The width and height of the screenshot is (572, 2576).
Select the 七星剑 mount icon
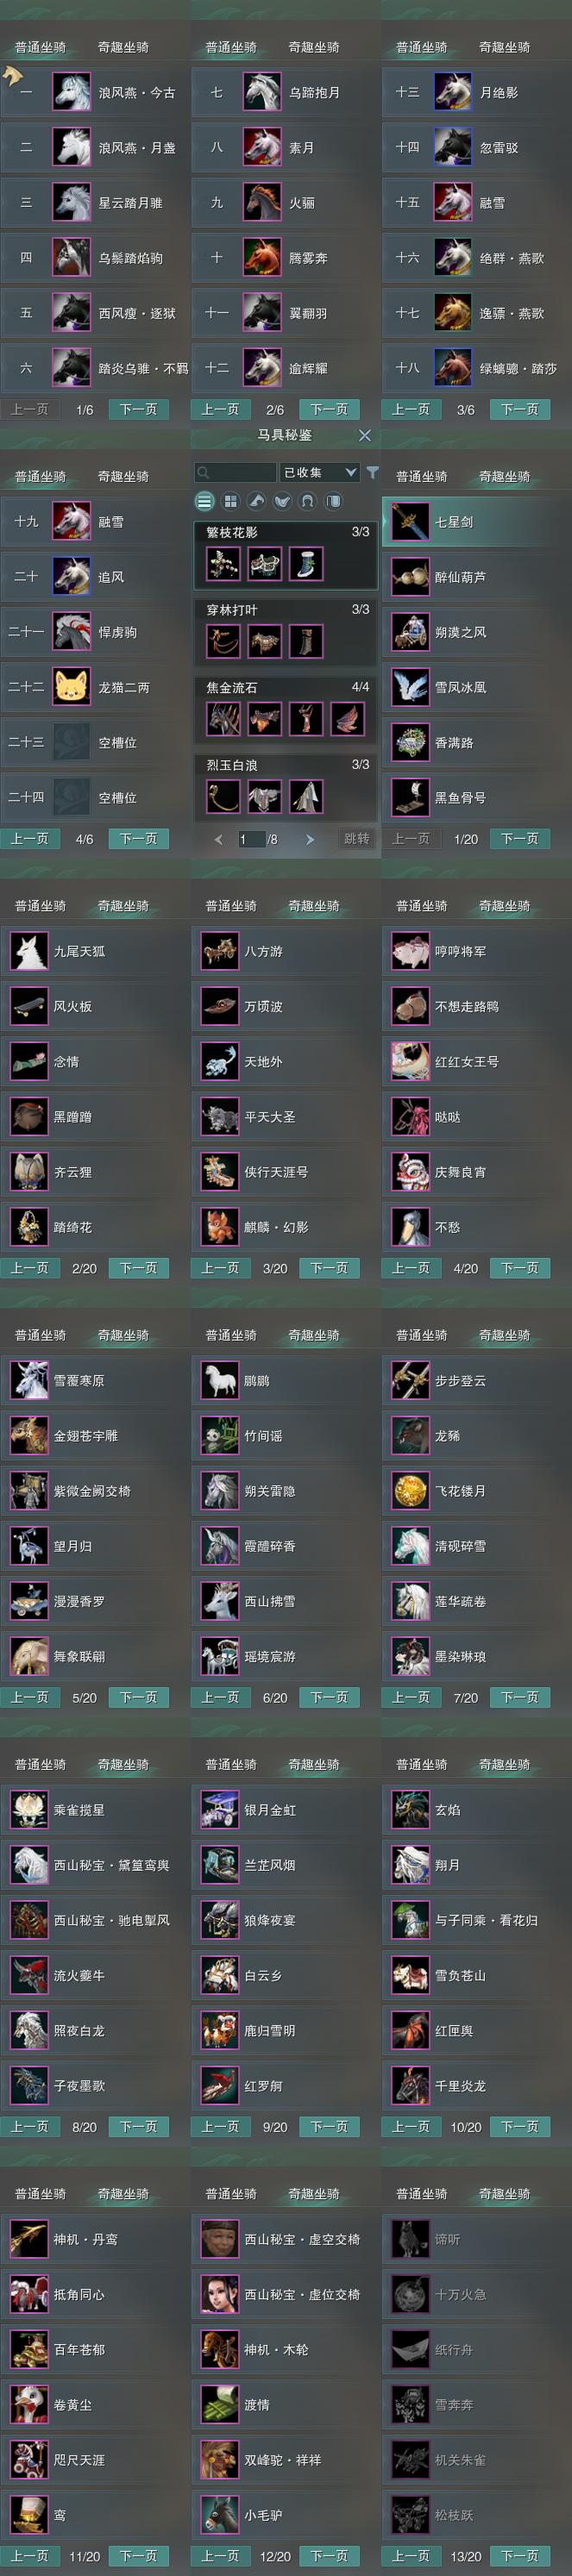coord(410,522)
